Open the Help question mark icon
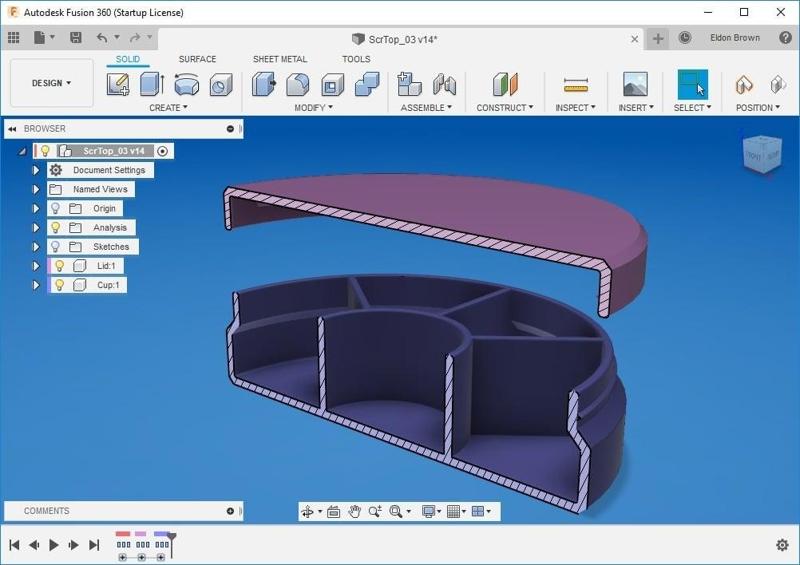Image resolution: width=800 pixels, height=565 pixels. (785, 37)
